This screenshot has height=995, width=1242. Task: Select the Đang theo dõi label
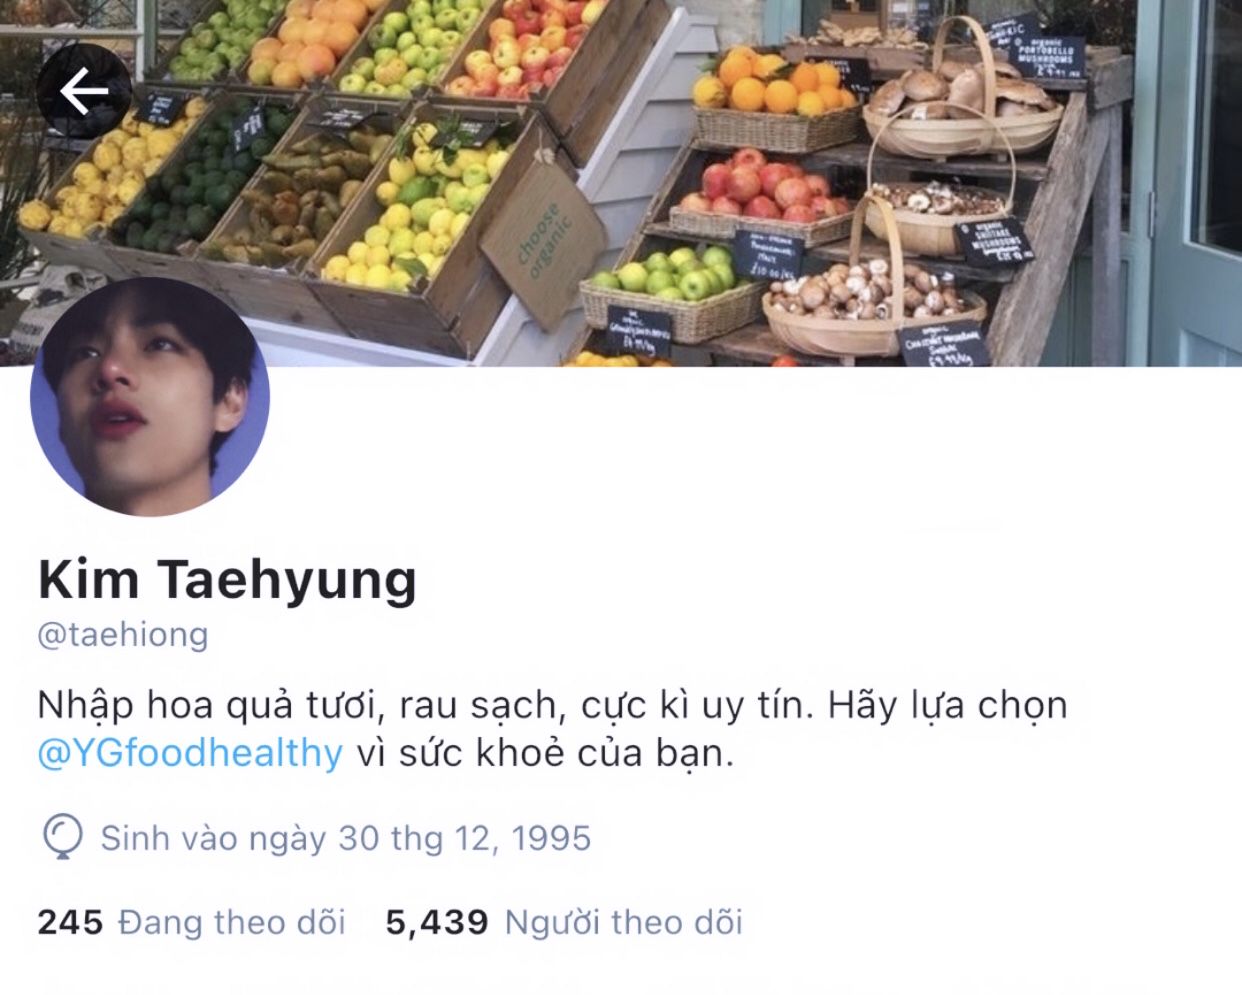[x=232, y=922]
